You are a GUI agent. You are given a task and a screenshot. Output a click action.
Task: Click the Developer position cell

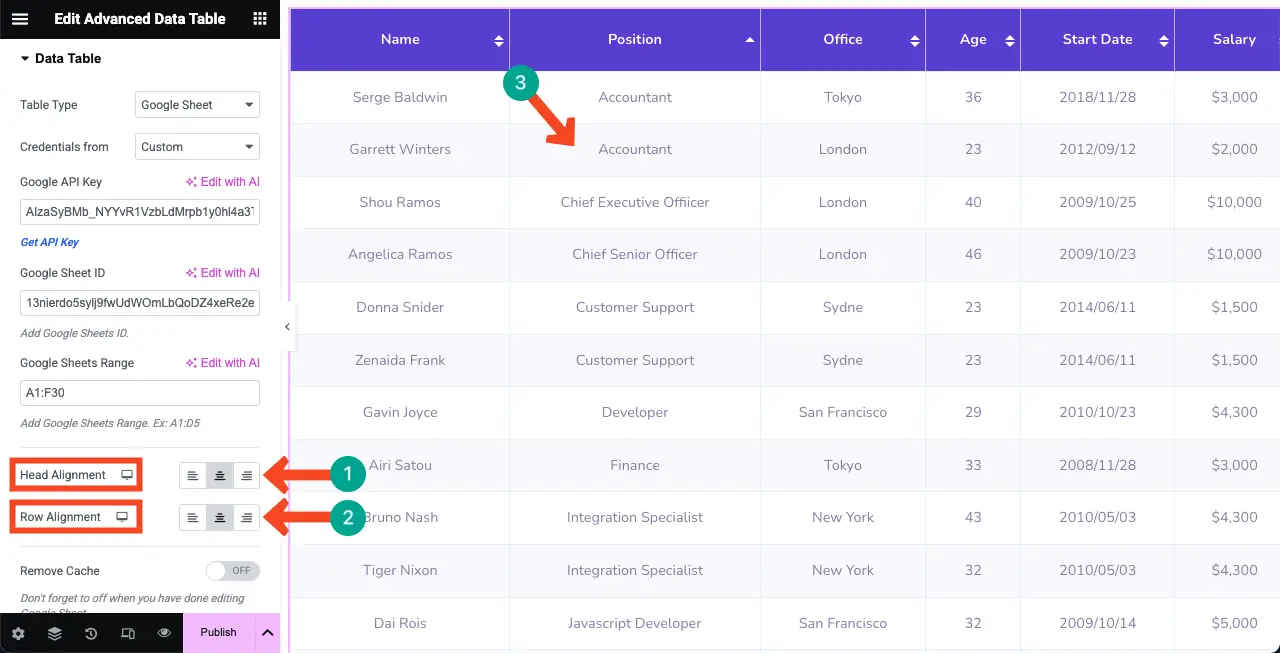[635, 412]
